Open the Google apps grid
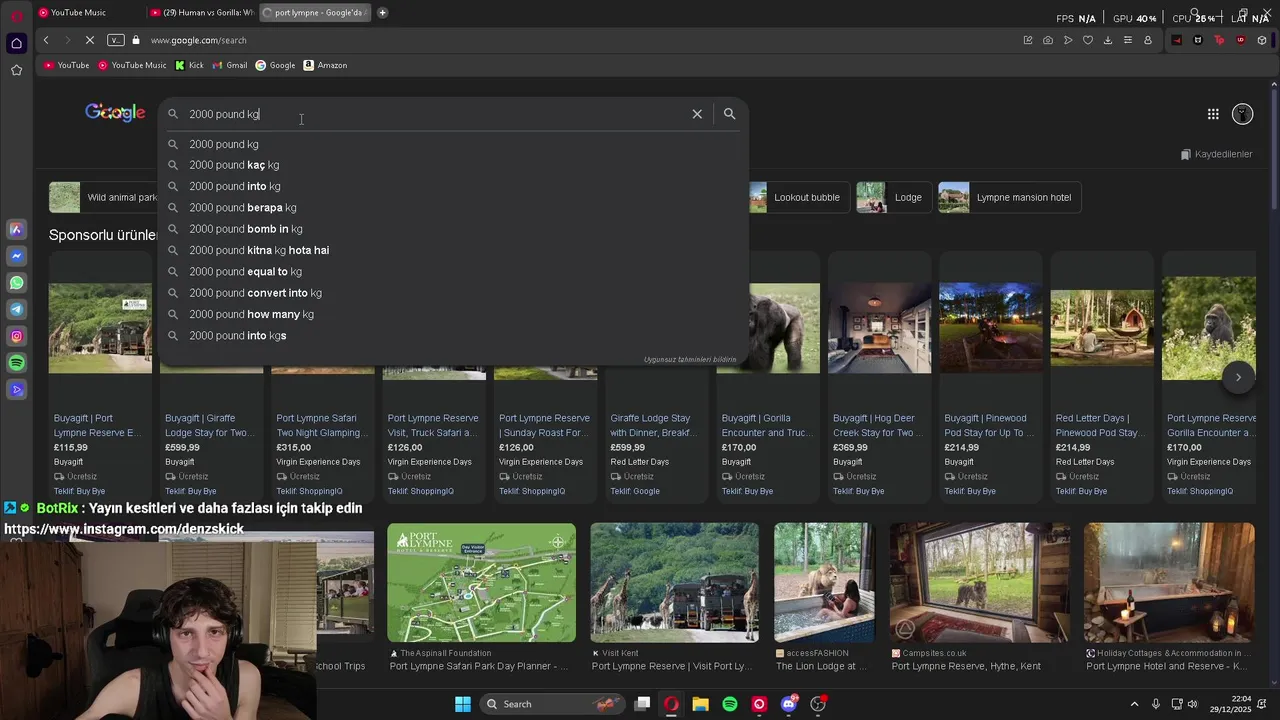 (1213, 114)
